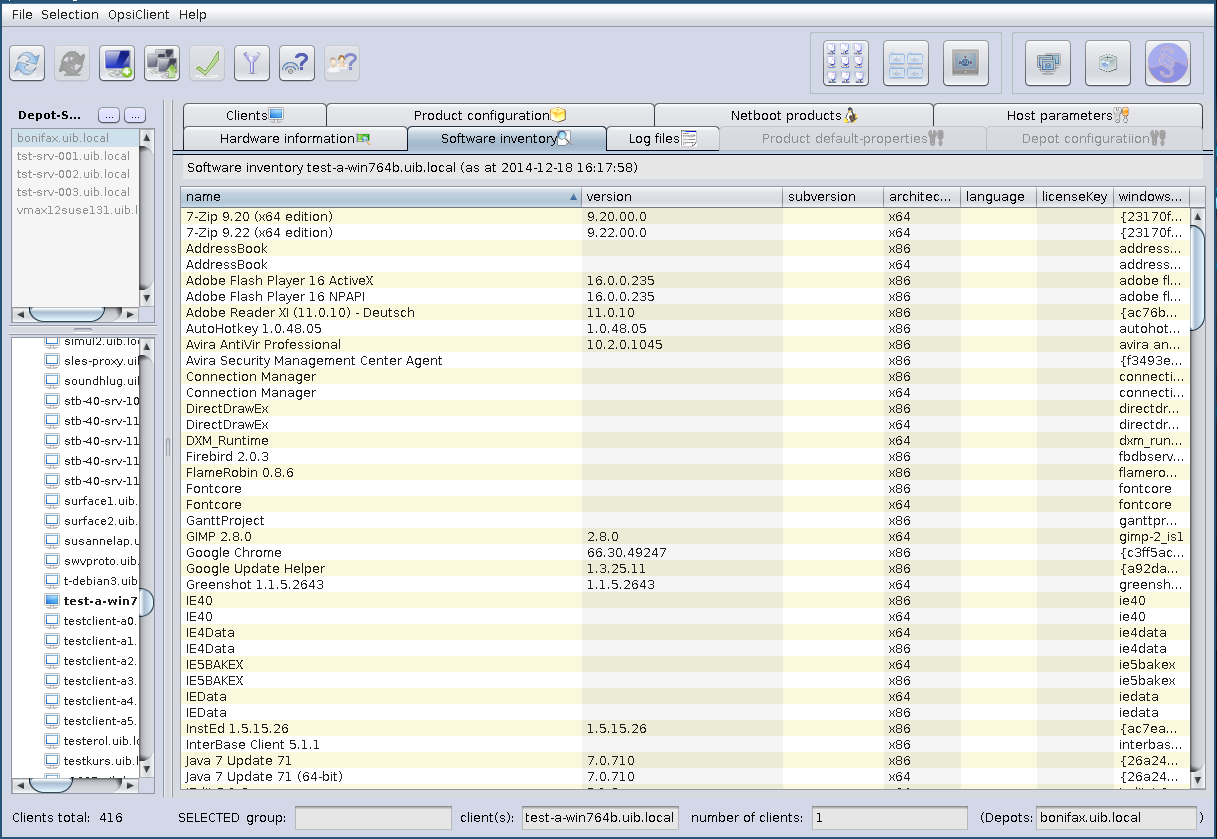Select the server configuration icon
Viewport: 1217px width, 839px height.
(965, 63)
